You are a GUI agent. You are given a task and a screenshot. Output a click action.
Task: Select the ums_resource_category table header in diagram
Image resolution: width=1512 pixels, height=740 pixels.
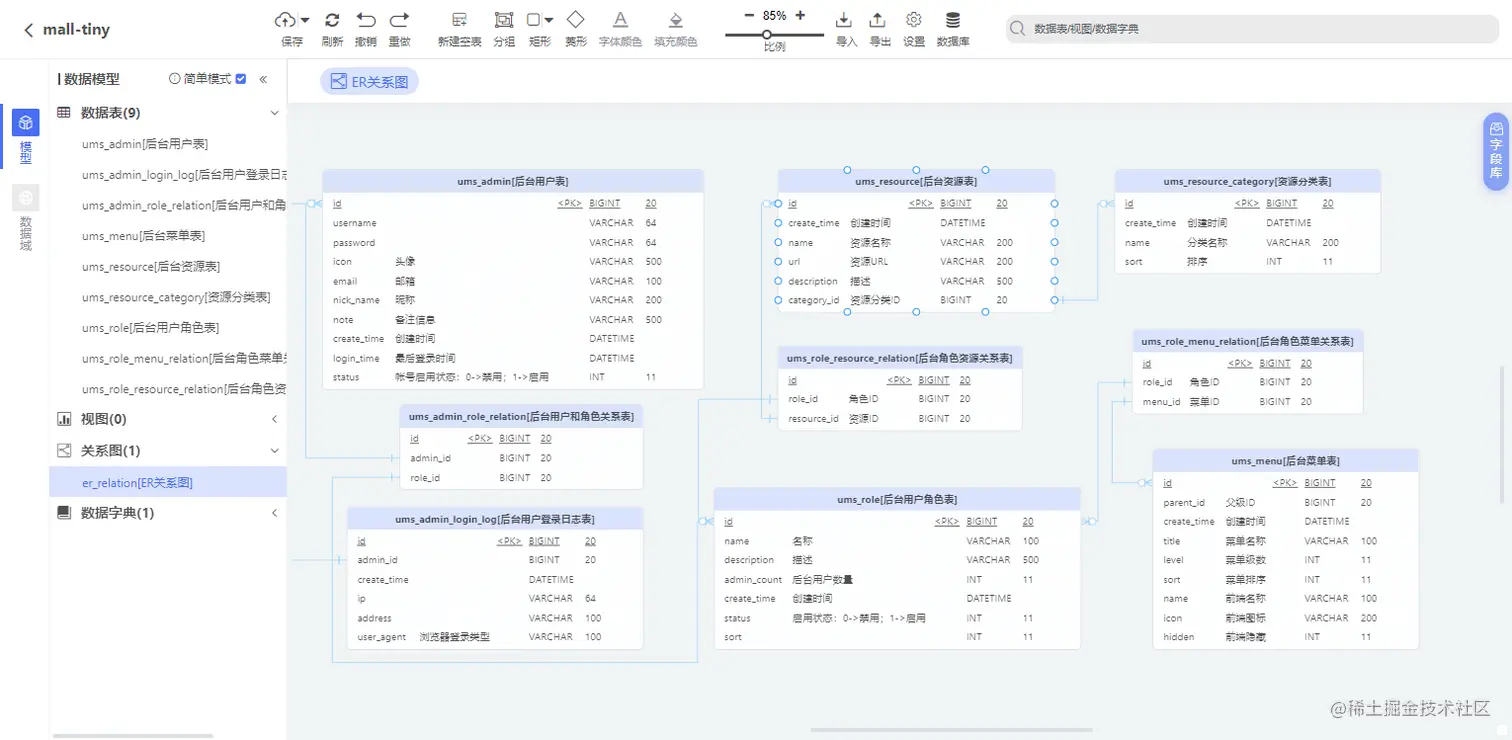pos(1247,181)
